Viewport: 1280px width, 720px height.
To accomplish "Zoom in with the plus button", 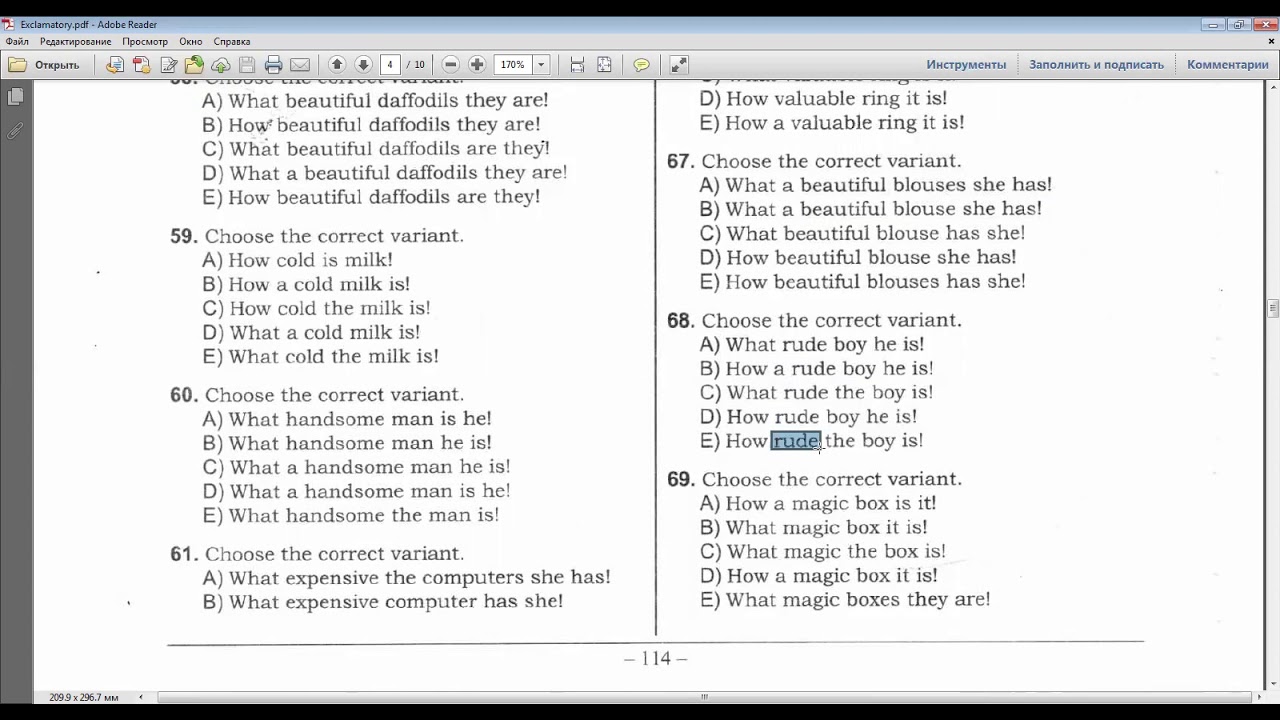I will (477, 65).
